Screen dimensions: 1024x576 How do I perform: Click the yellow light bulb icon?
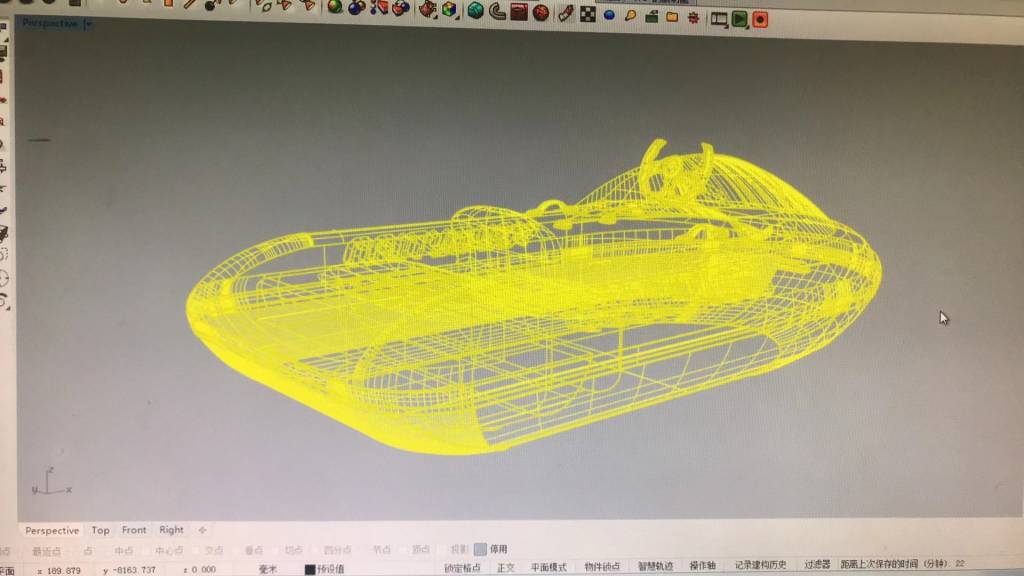(x=630, y=15)
